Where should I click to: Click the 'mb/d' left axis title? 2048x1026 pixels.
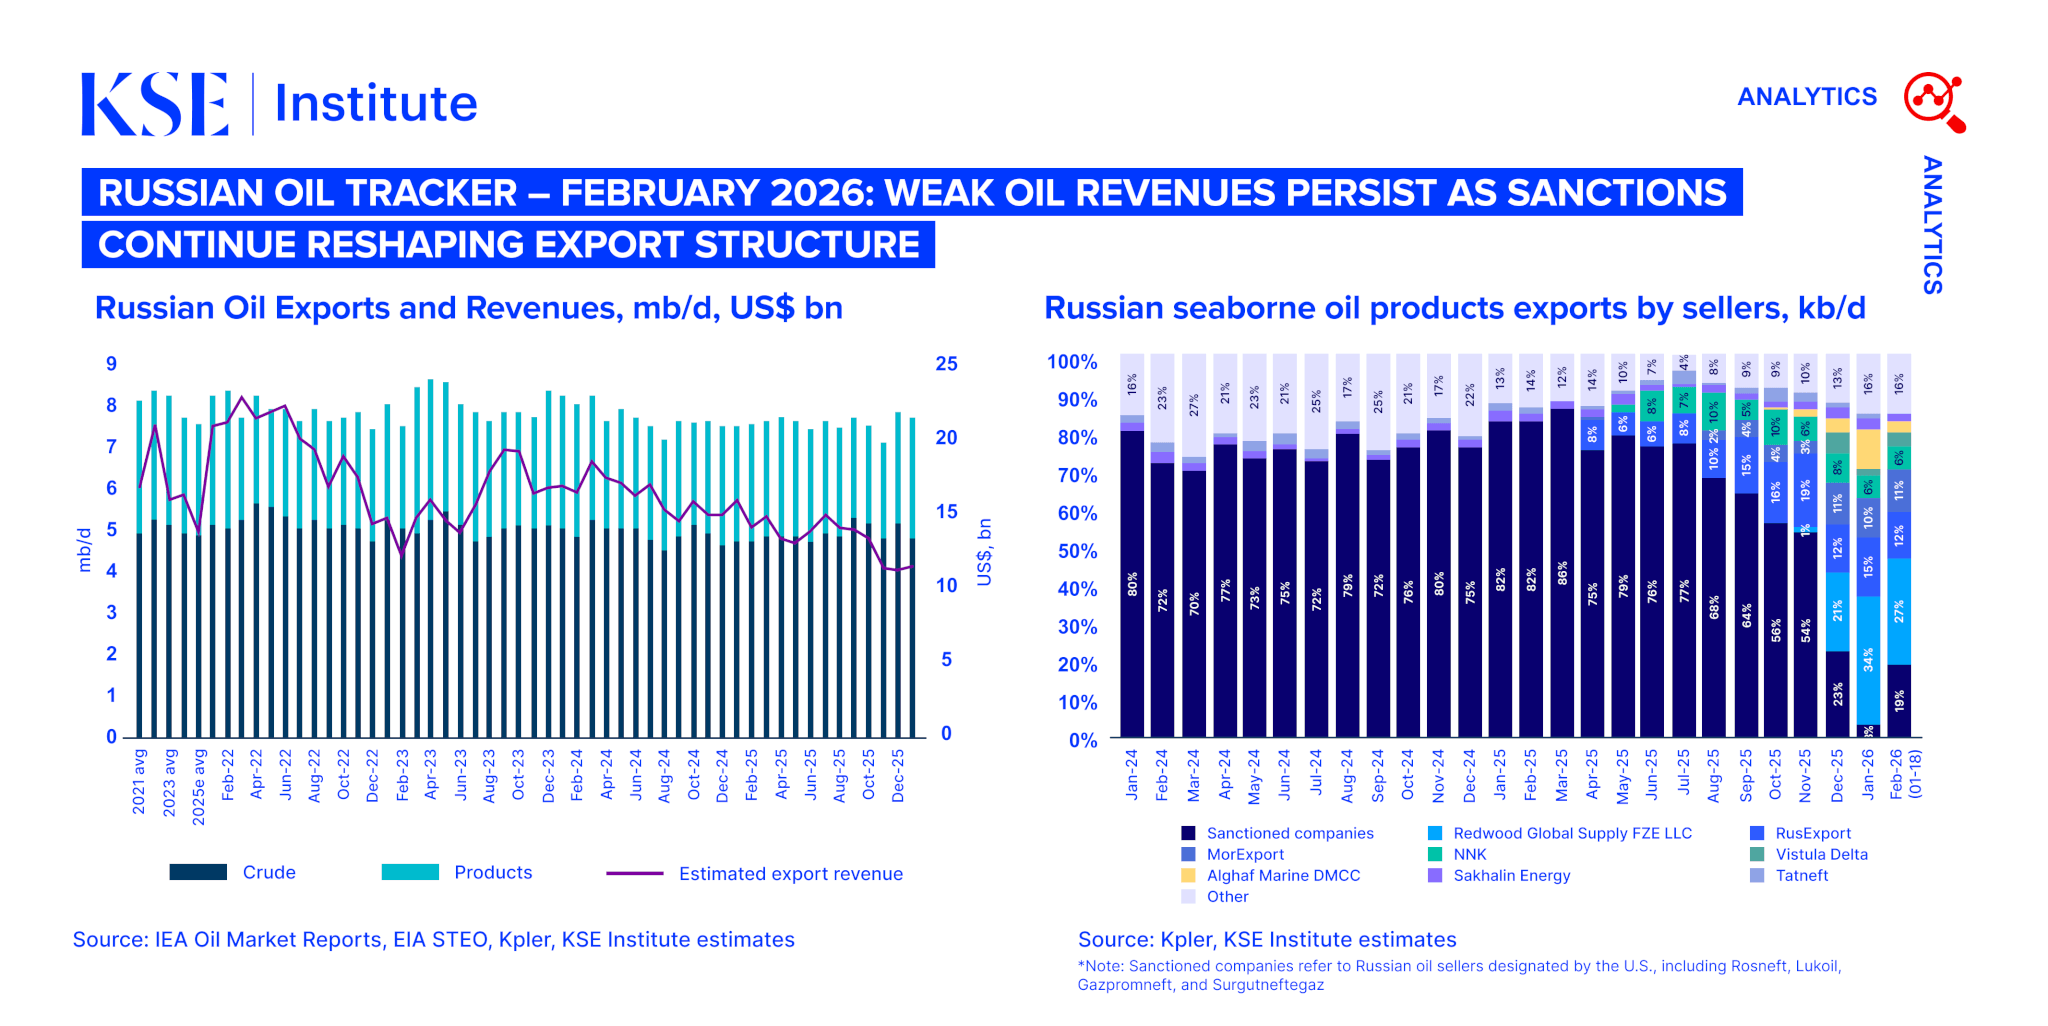(84, 550)
